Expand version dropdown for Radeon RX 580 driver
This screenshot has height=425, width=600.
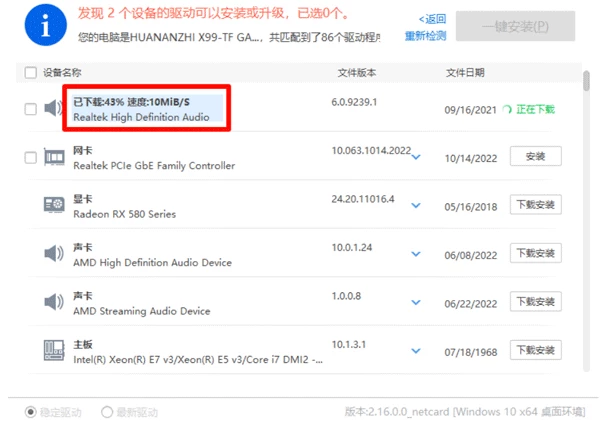pyautogui.click(x=416, y=205)
